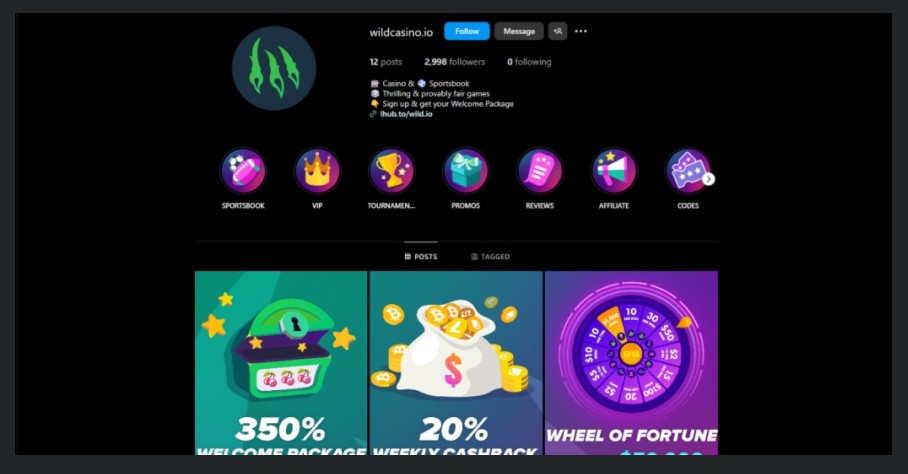View the 2,998 followers list
This screenshot has height=474, width=908.
(x=455, y=62)
